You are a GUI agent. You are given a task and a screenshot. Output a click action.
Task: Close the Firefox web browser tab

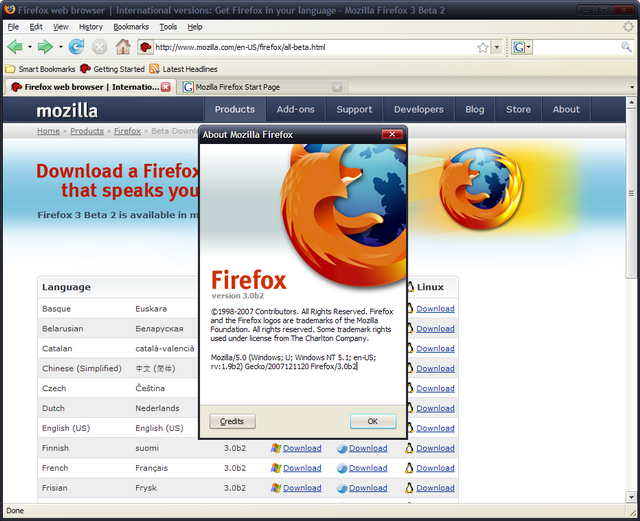[x=166, y=87]
